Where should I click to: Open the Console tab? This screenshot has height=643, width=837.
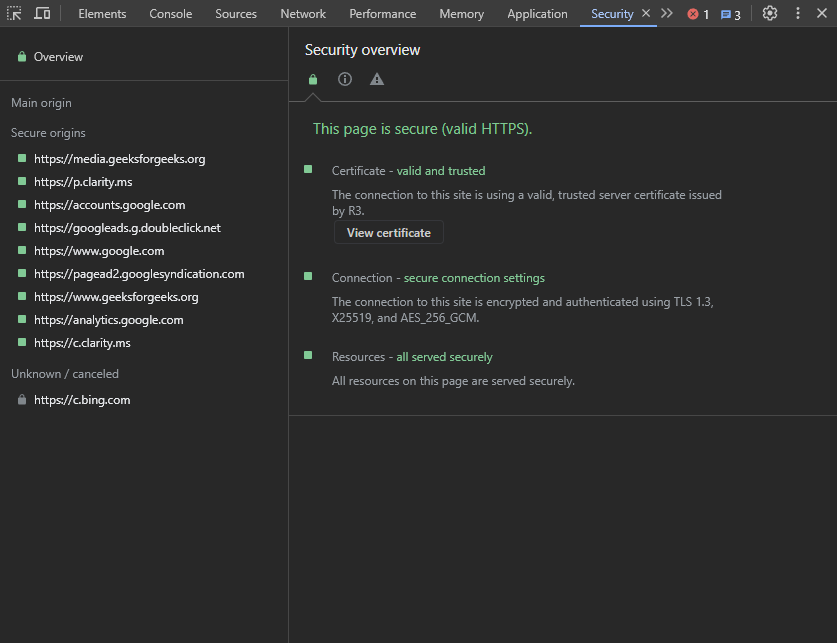(171, 14)
